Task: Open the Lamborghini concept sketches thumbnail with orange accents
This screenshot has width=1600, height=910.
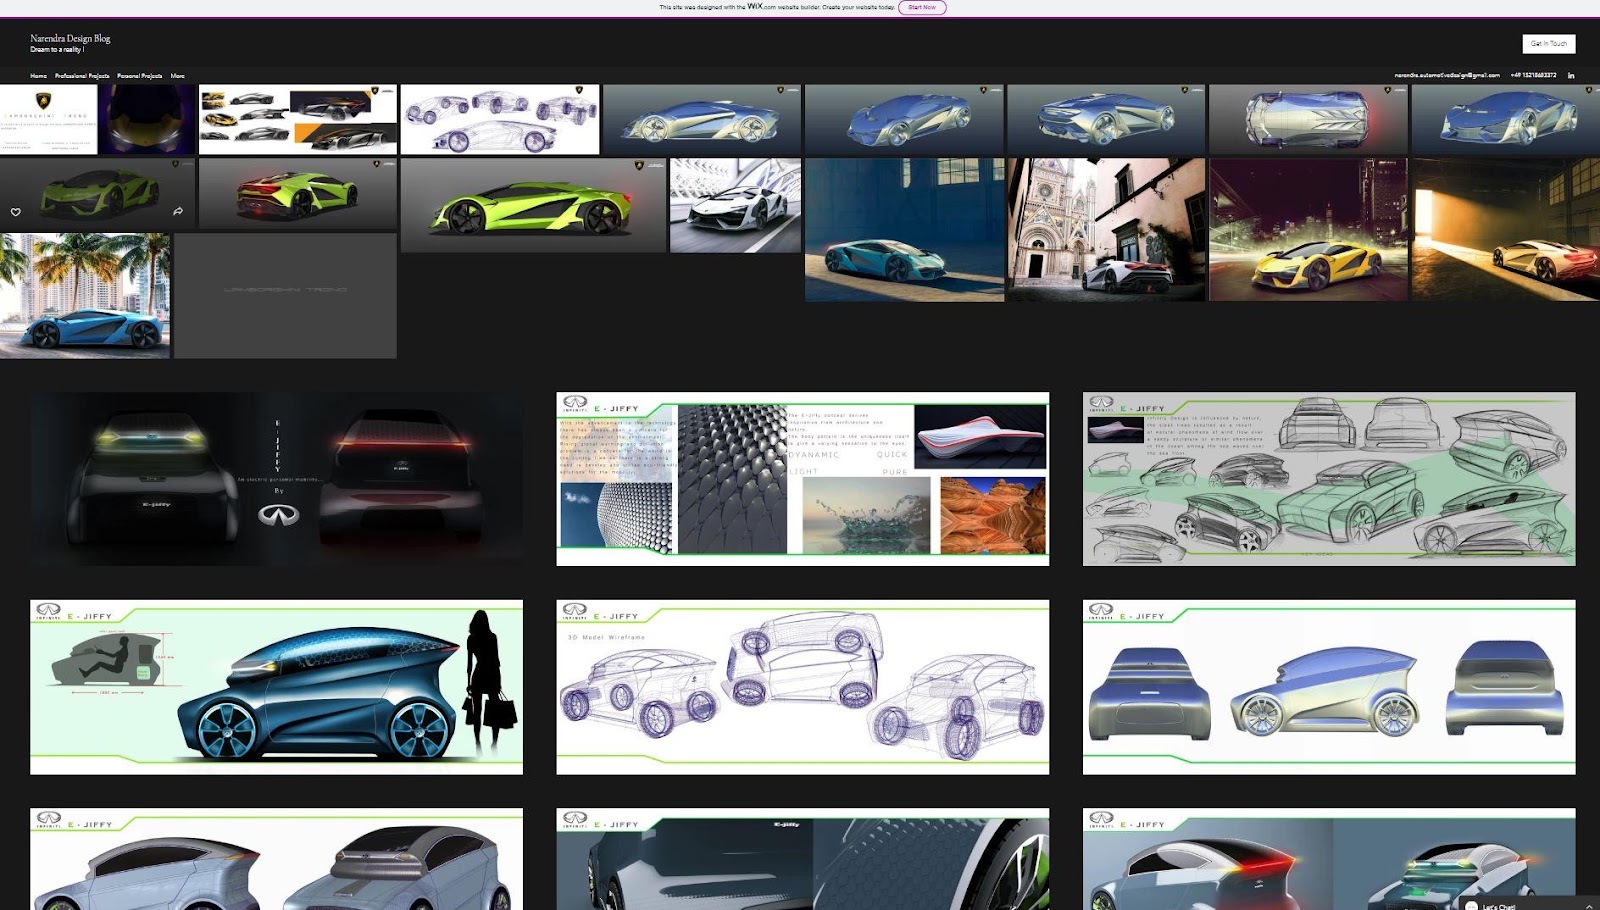Action: click(x=298, y=119)
